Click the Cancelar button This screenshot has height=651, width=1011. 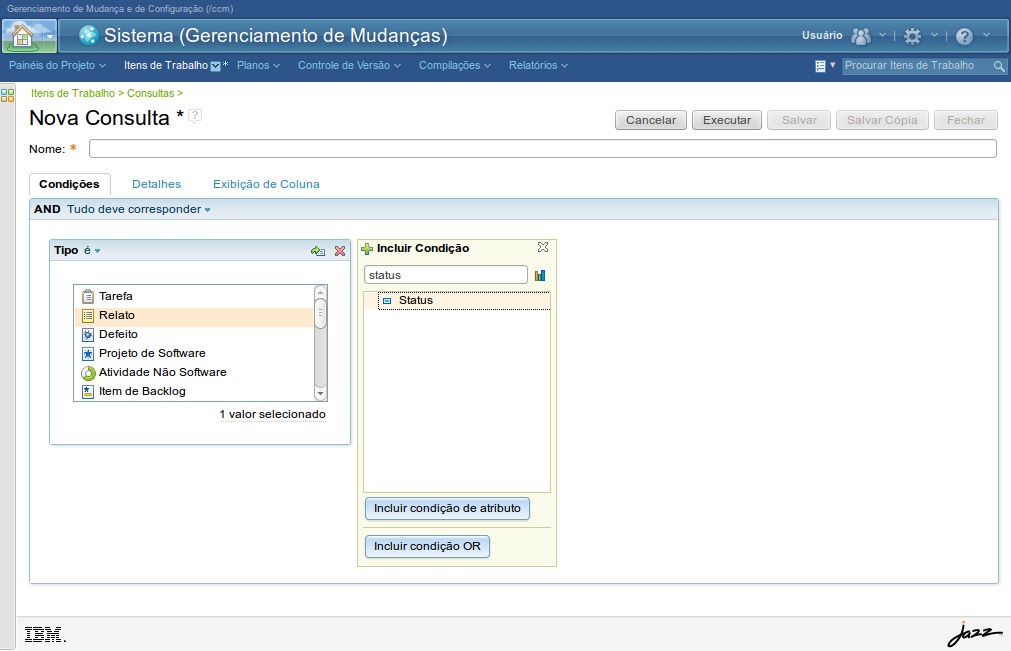(x=651, y=120)
